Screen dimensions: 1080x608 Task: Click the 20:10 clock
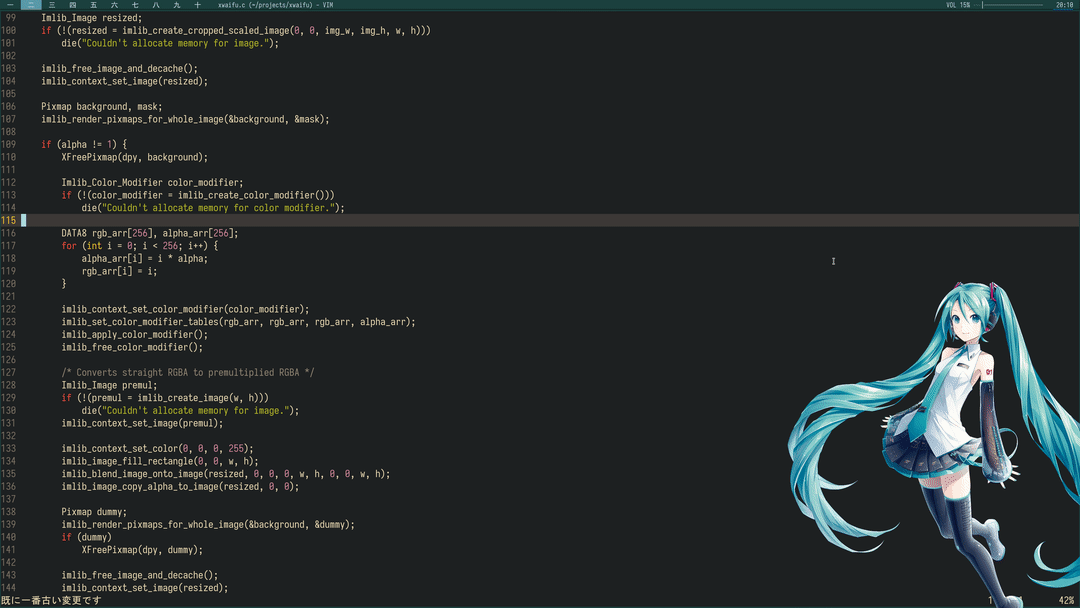[1064, 5]
